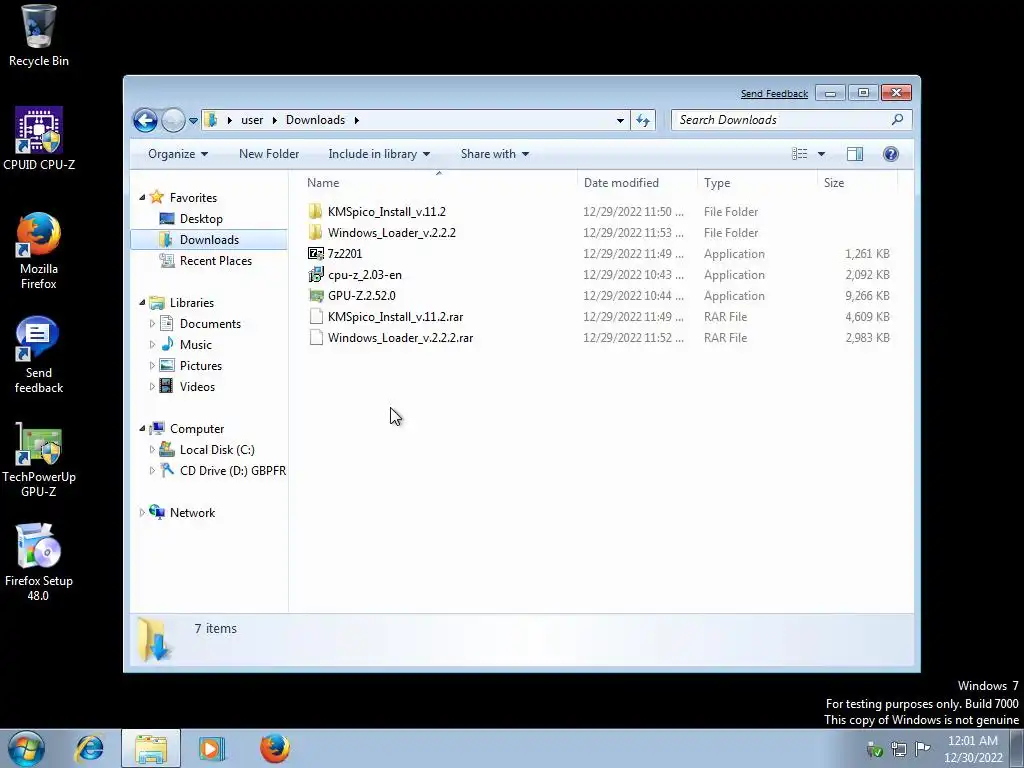
Task: Open the Share with menu
Action: (x=494, y=154)
